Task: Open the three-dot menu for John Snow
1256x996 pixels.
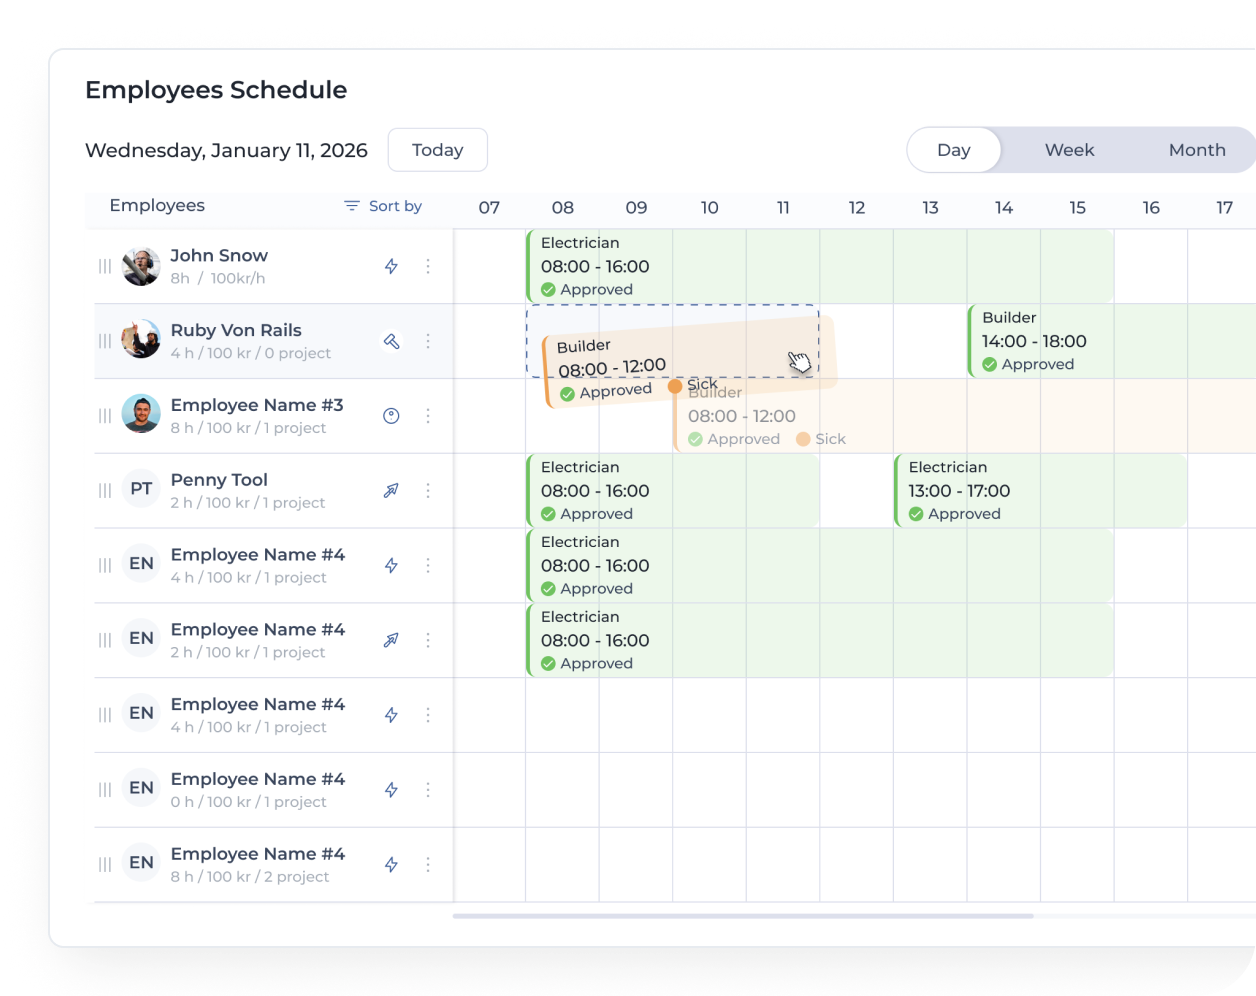Action: coord(428,266)
